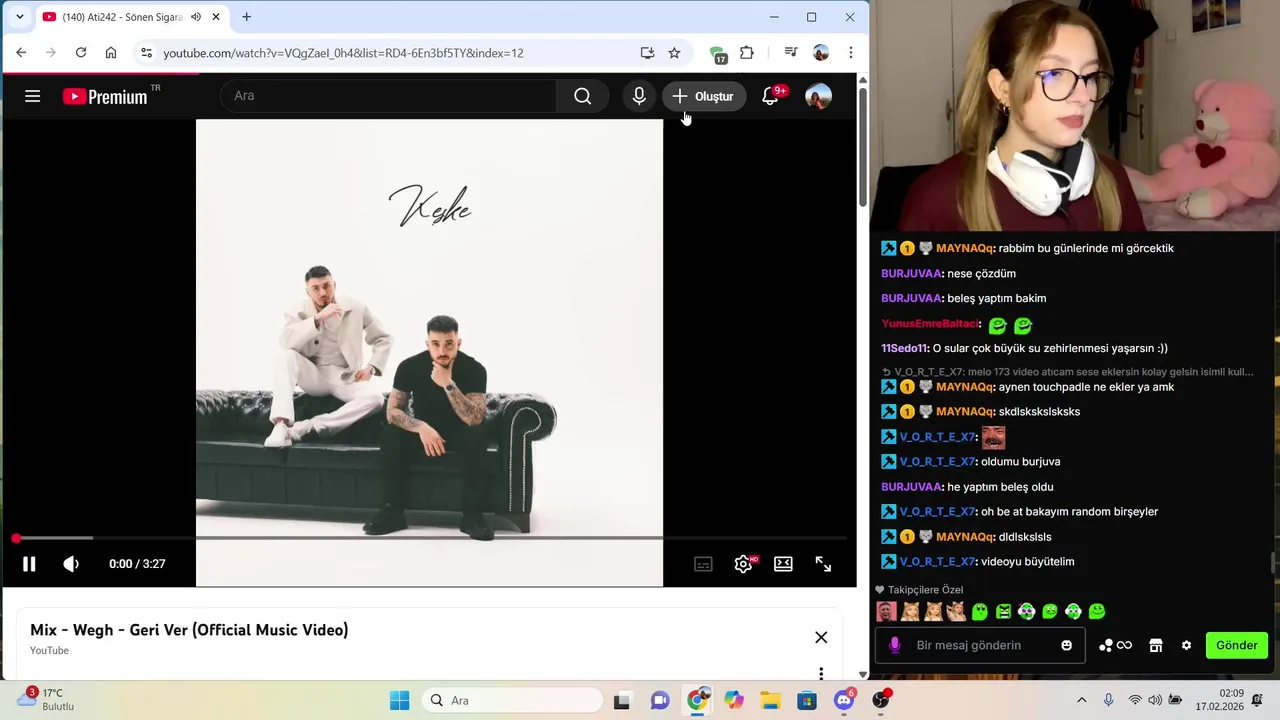
Task: Bookmark this page with star icon
Action: [674, 53]
